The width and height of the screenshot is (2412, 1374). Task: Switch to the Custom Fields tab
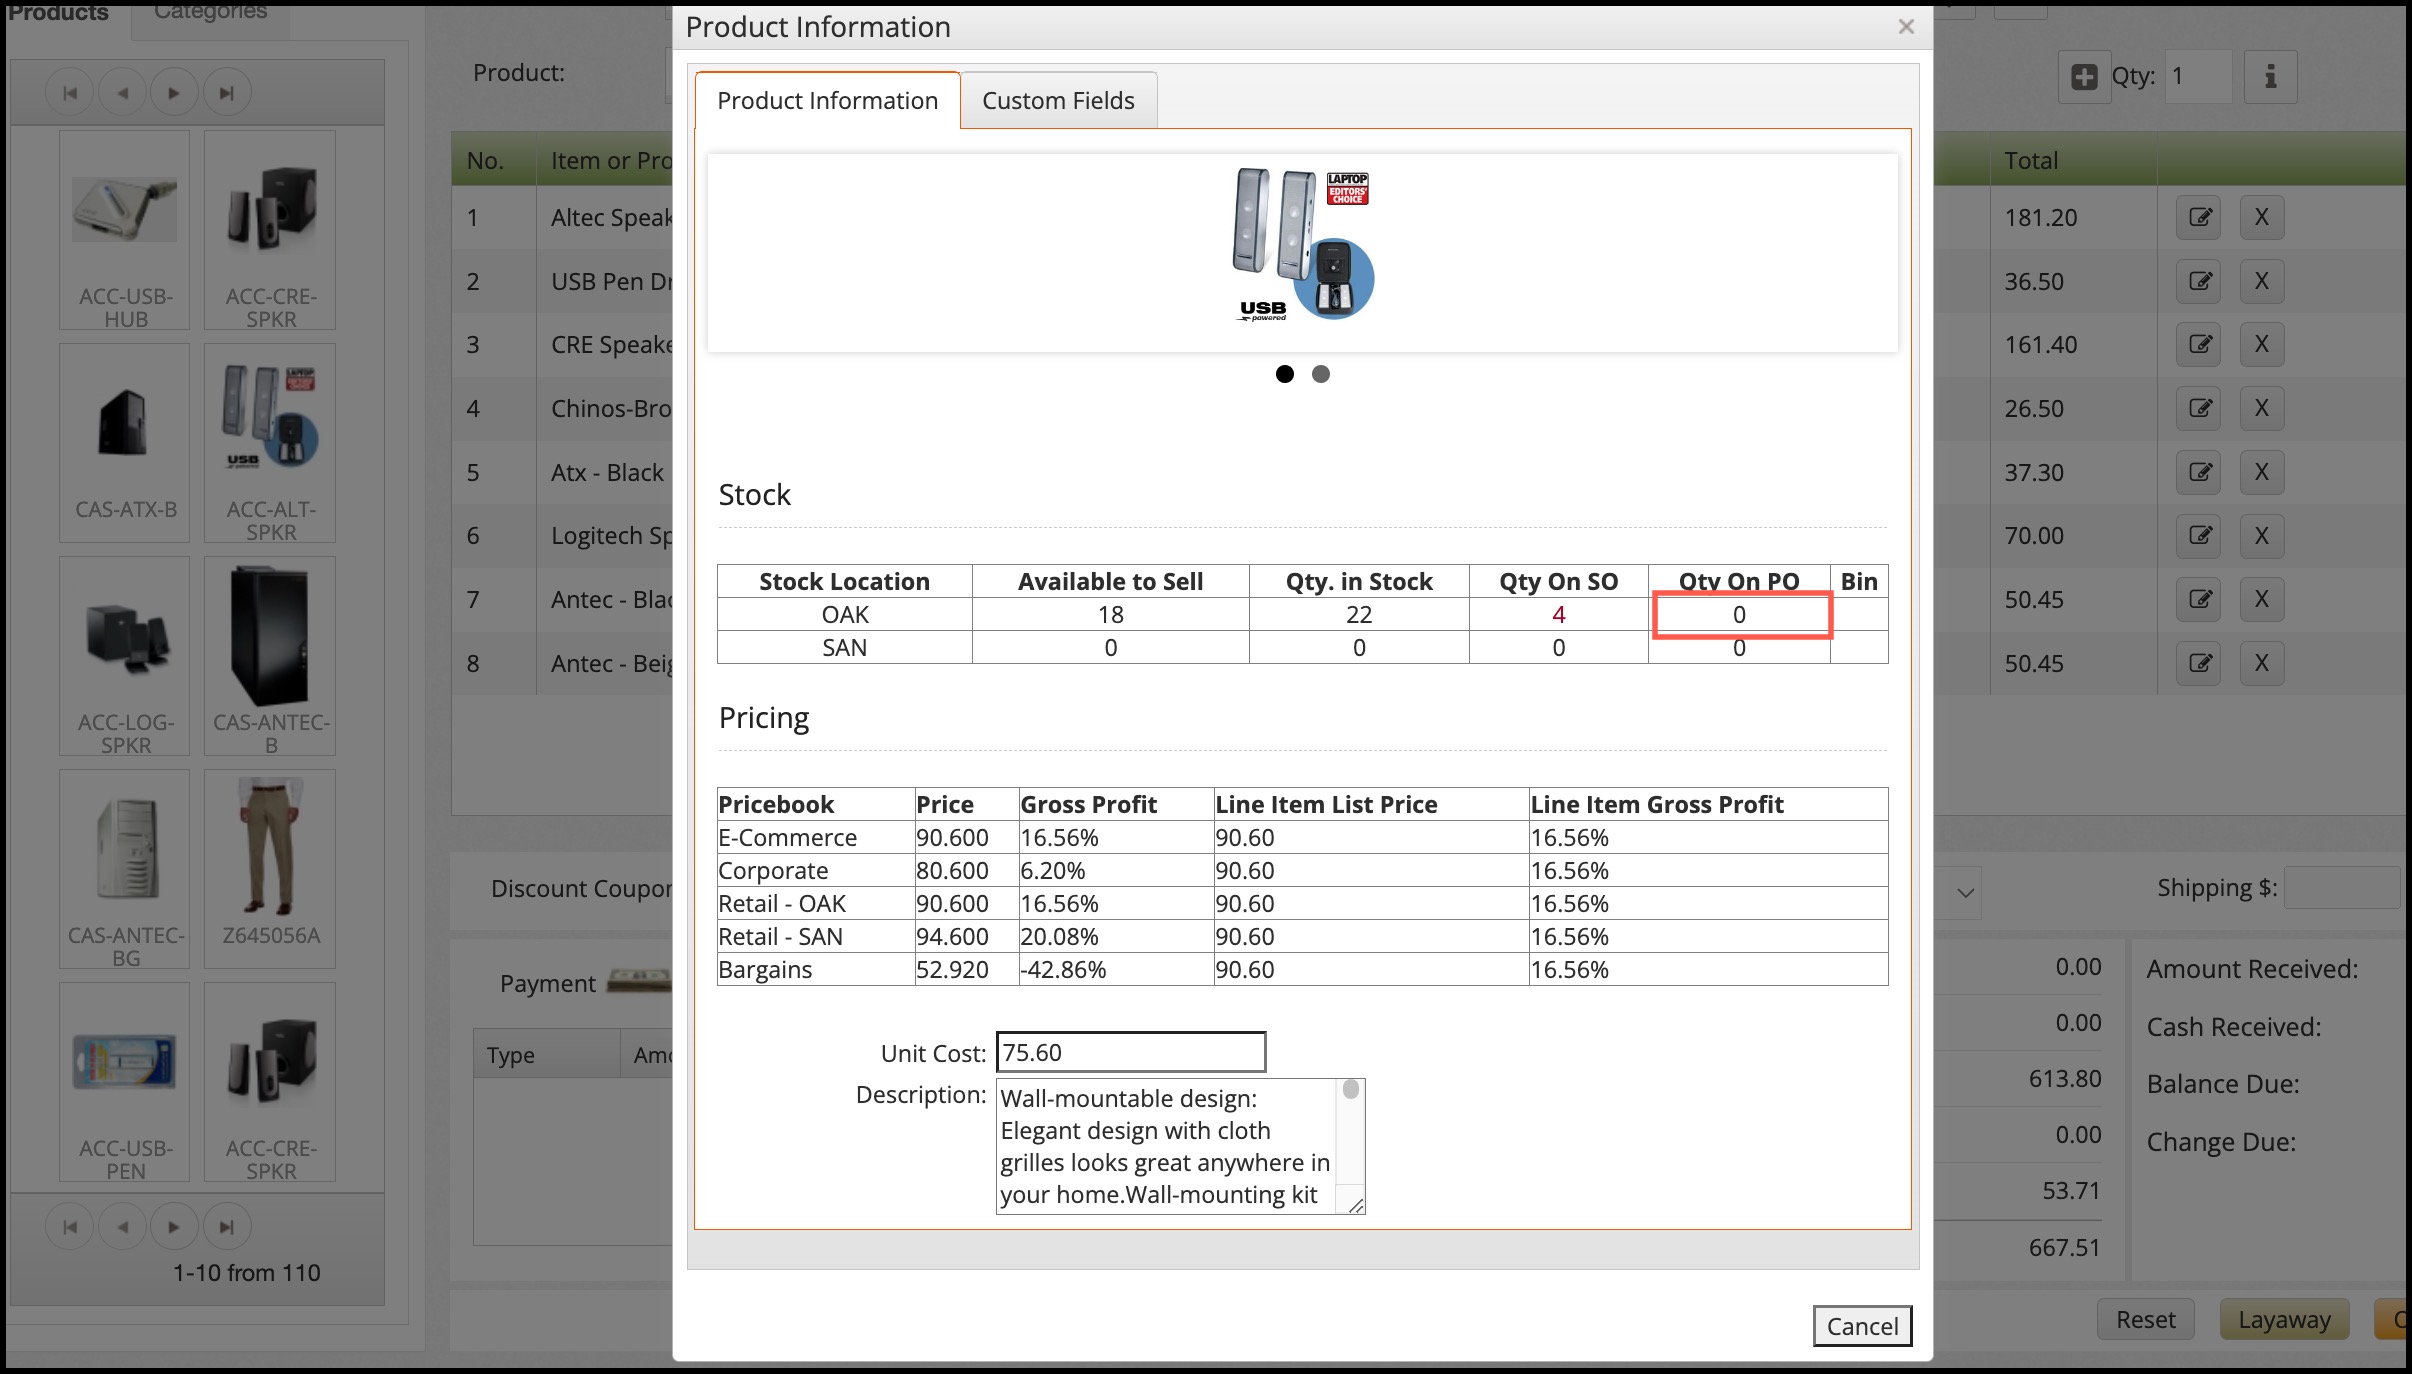pyautogui.click(x=1058, y=101)
